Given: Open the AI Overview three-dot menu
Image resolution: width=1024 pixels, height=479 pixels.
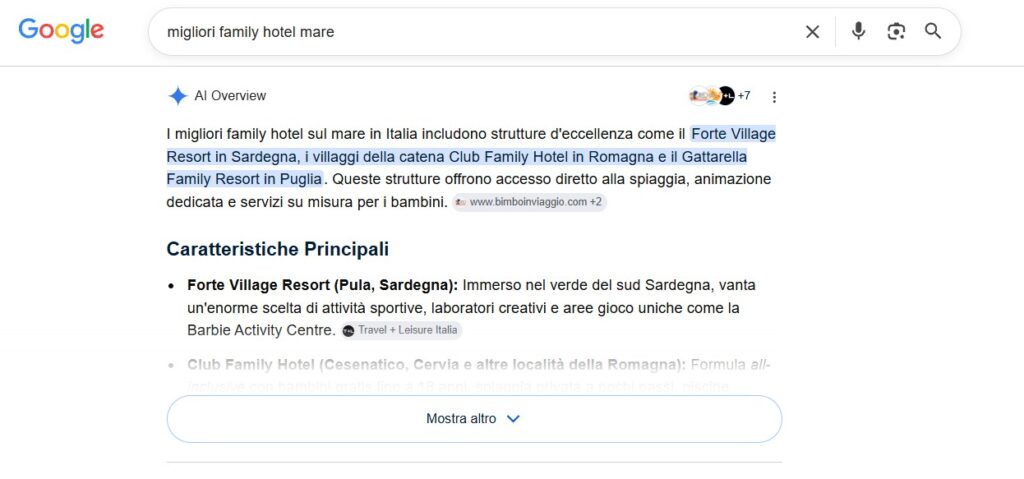Looking at the screenshot, I should pyautogui.click(x=774, y=97).
